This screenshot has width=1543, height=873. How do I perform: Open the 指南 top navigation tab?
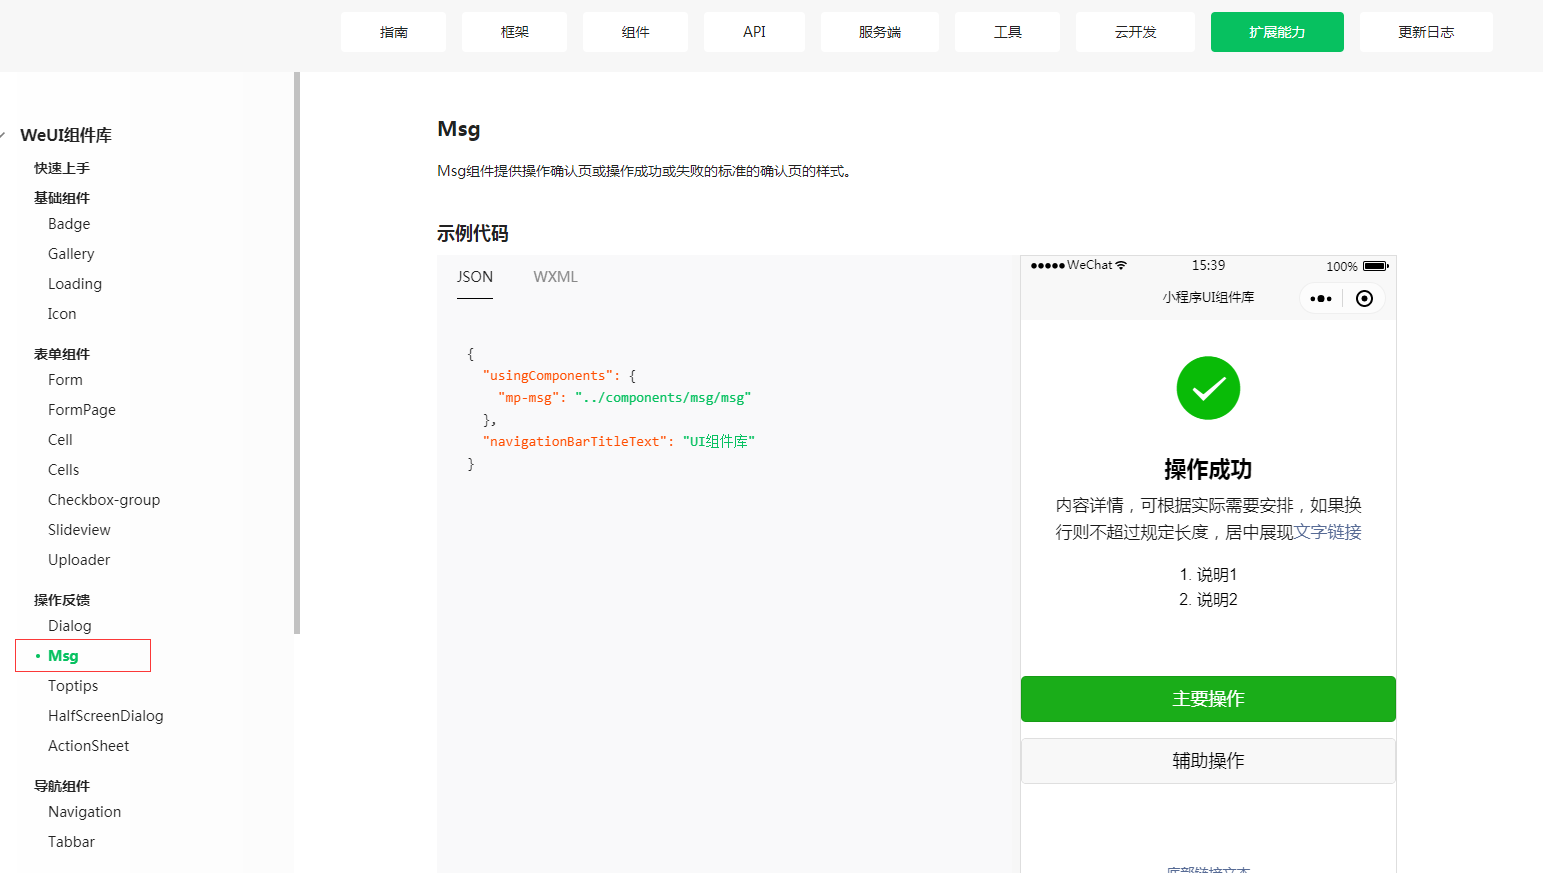[393, 32]
